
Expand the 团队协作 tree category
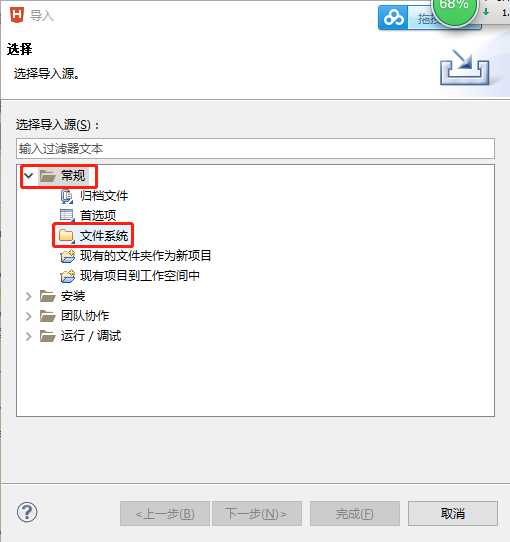point(29,316)
